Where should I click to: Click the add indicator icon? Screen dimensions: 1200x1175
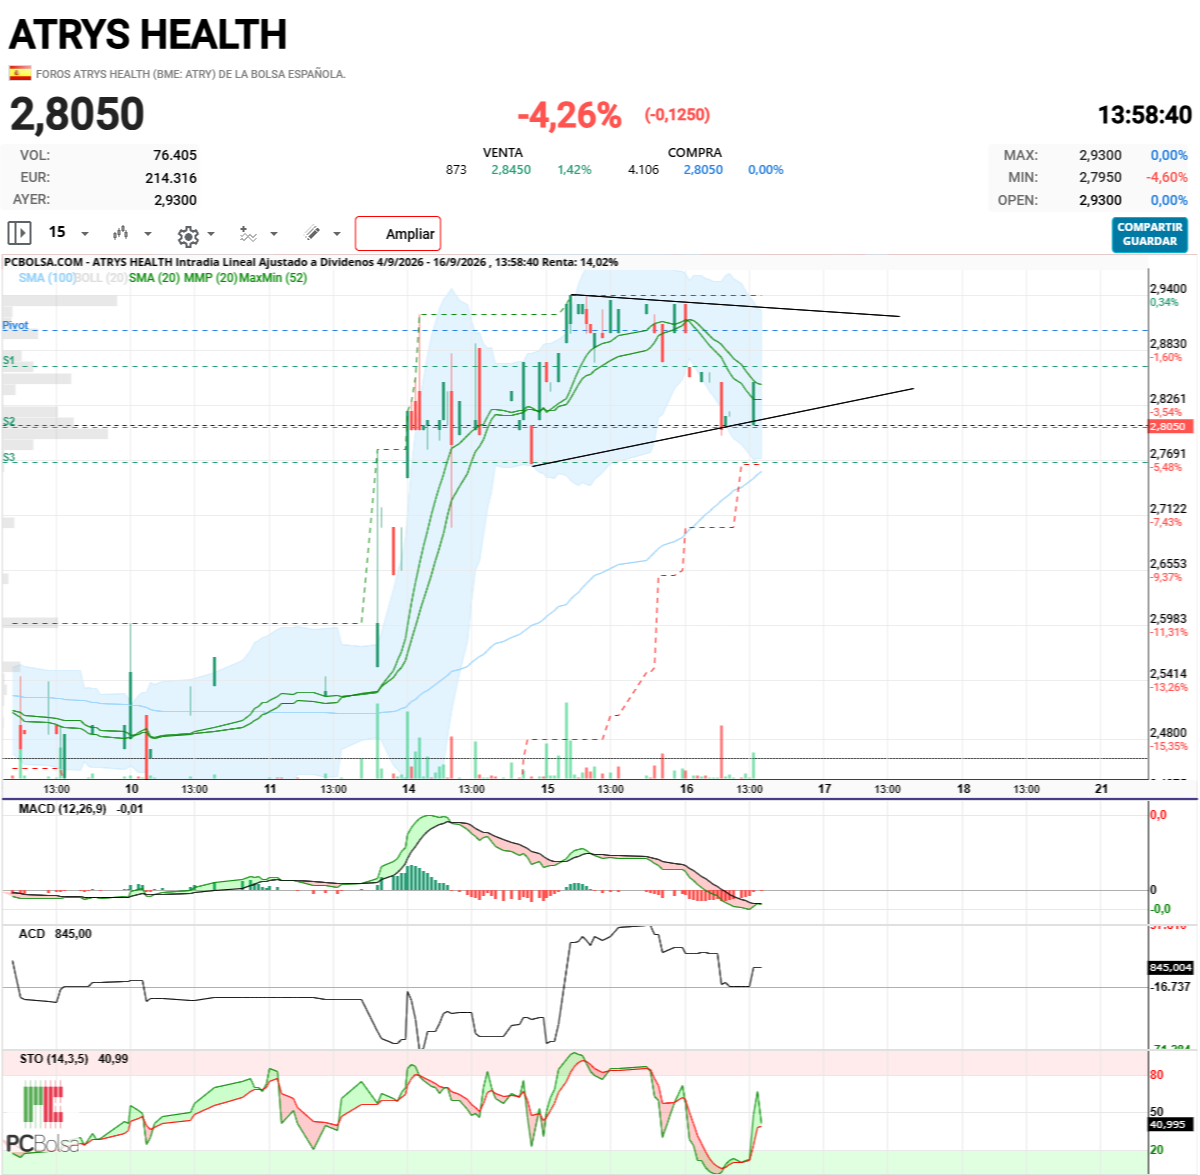(x=248, y=233)
